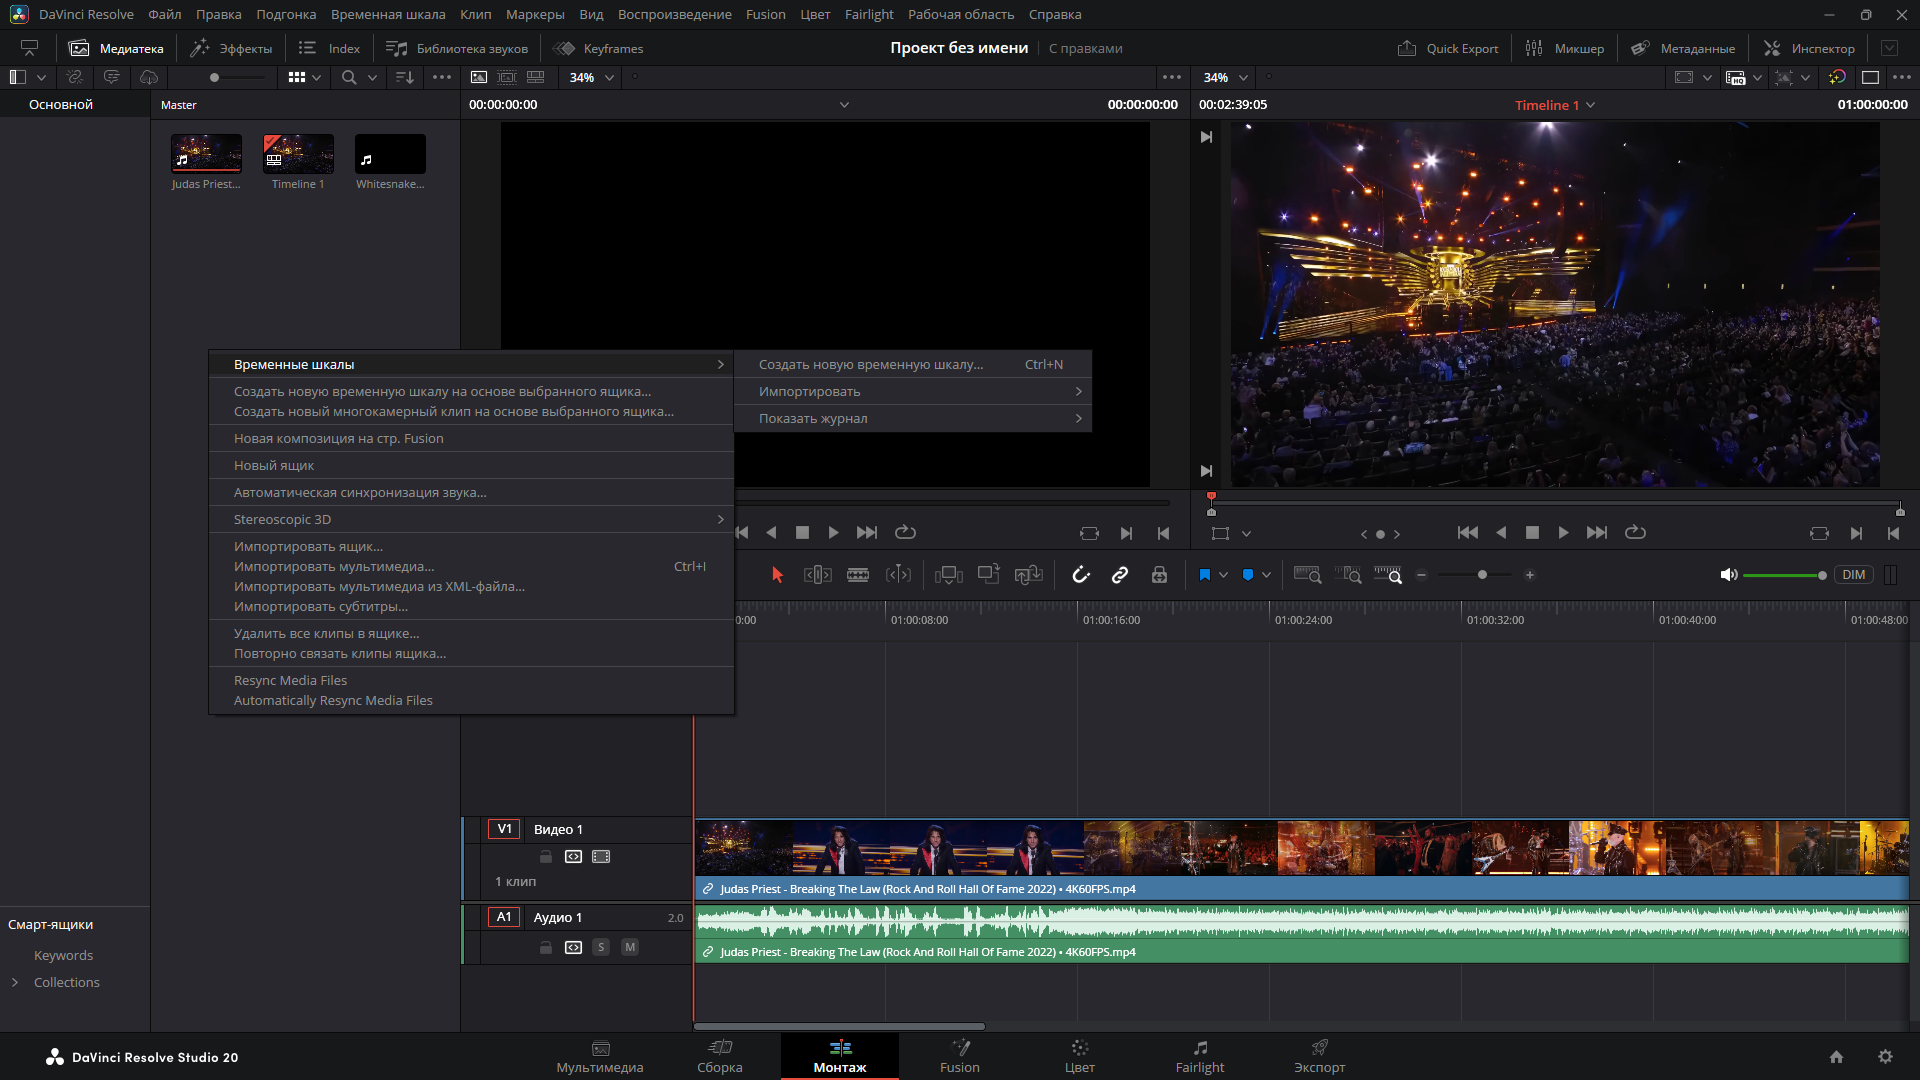This screenshot has height=1080, width=1920.
Task: Click the Insert clip icon
Action: point(948,575)
